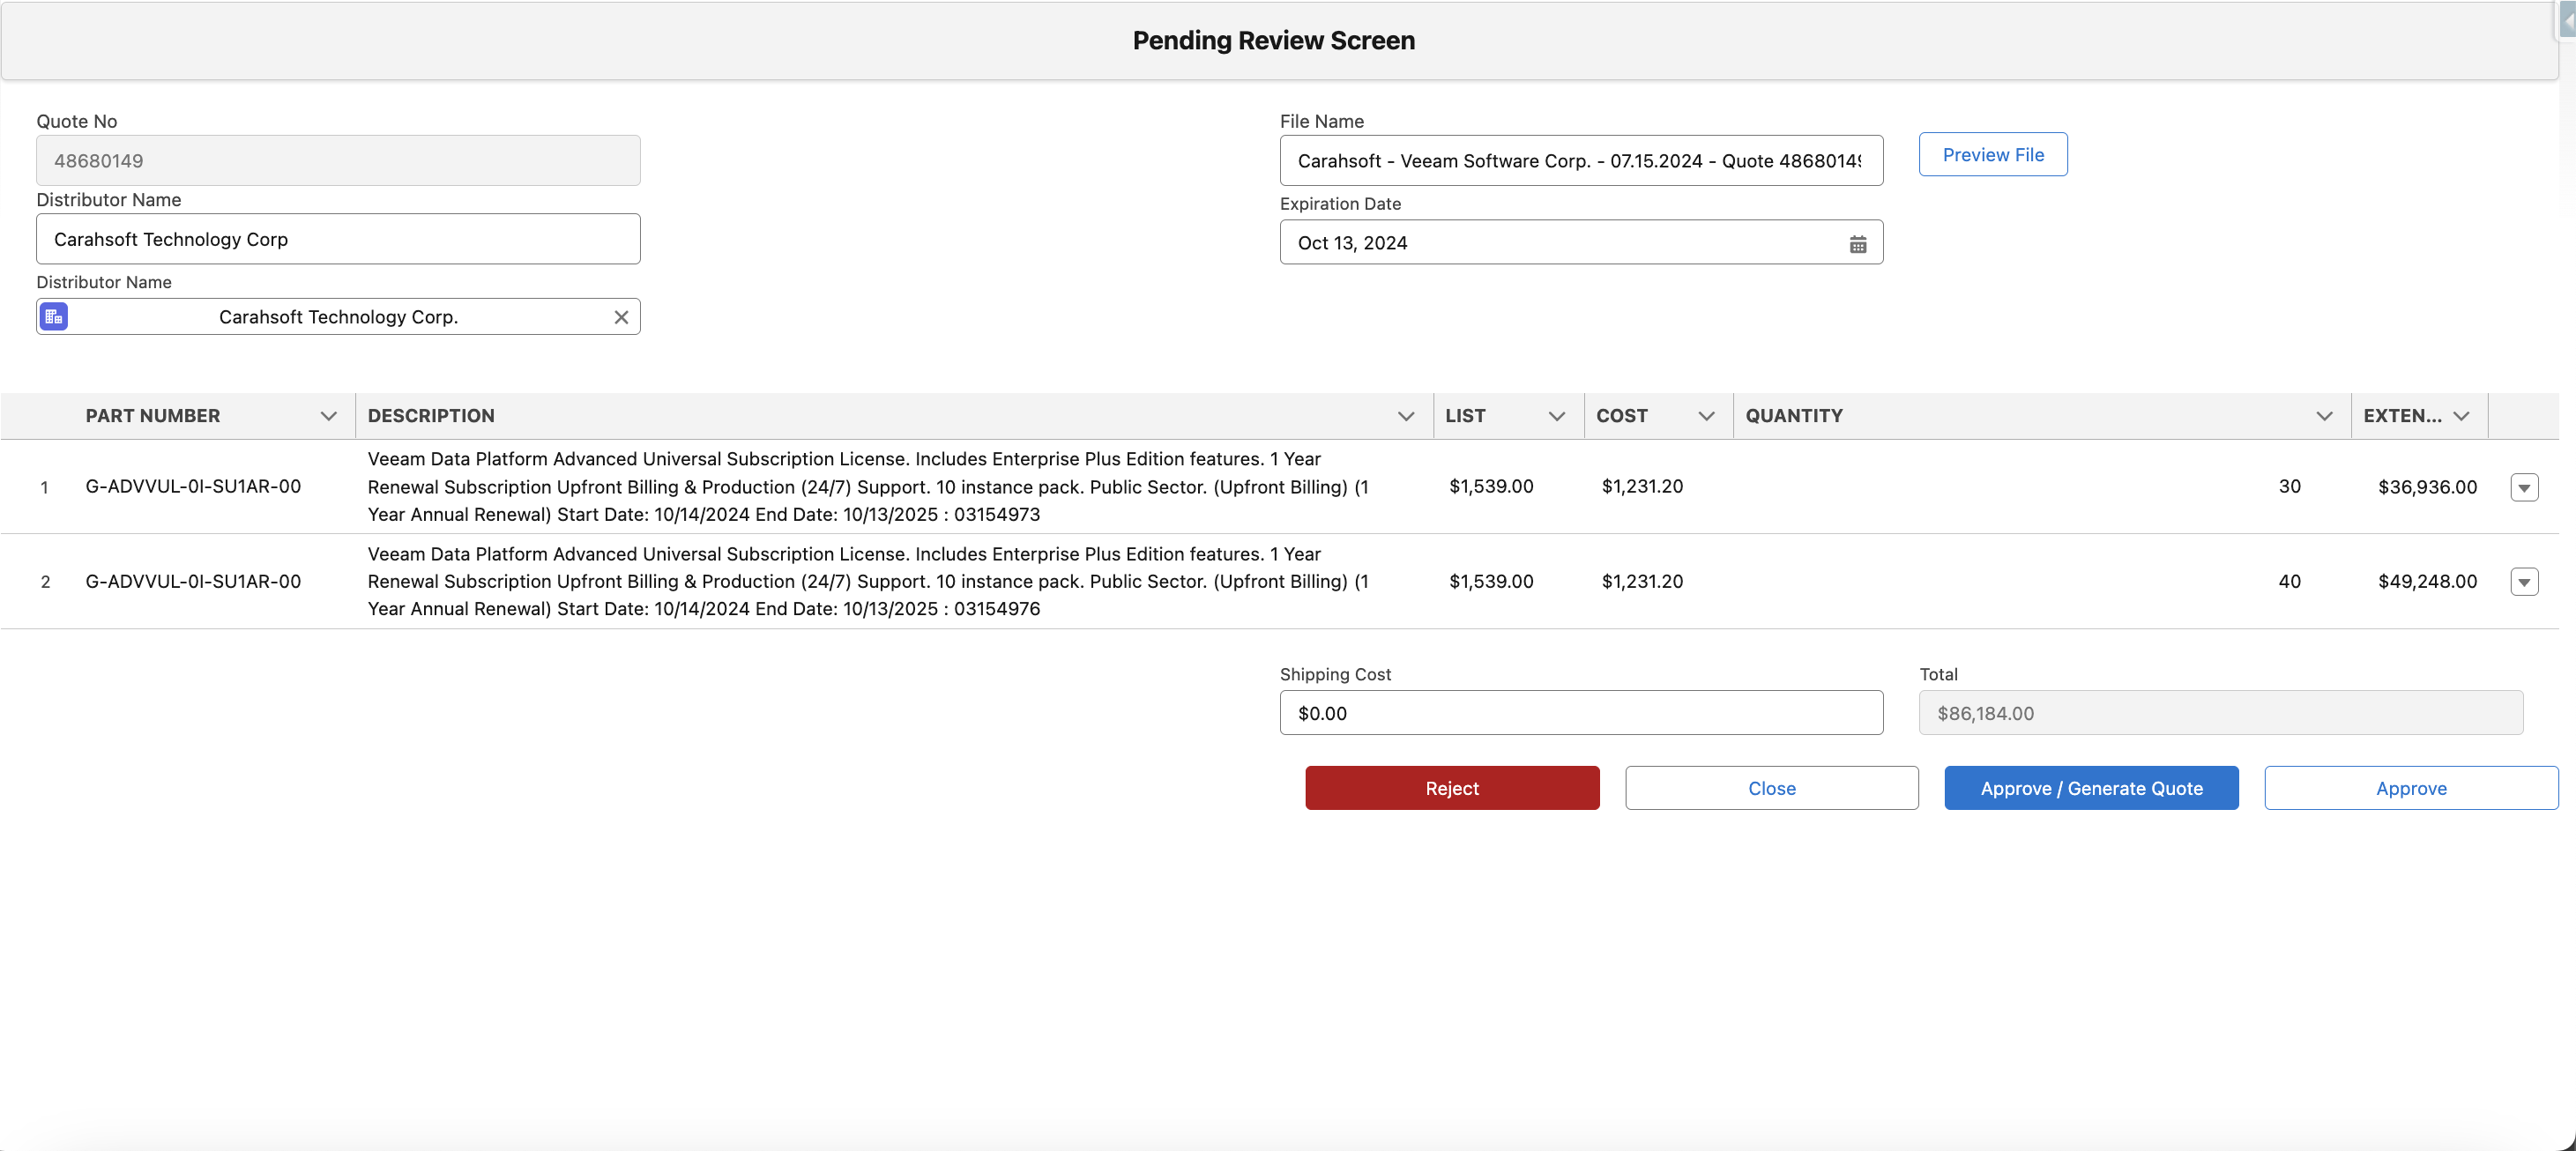Expand the Extended column menu chevron
This screenshot has width=2576, height=1151.
(2461, 416)
